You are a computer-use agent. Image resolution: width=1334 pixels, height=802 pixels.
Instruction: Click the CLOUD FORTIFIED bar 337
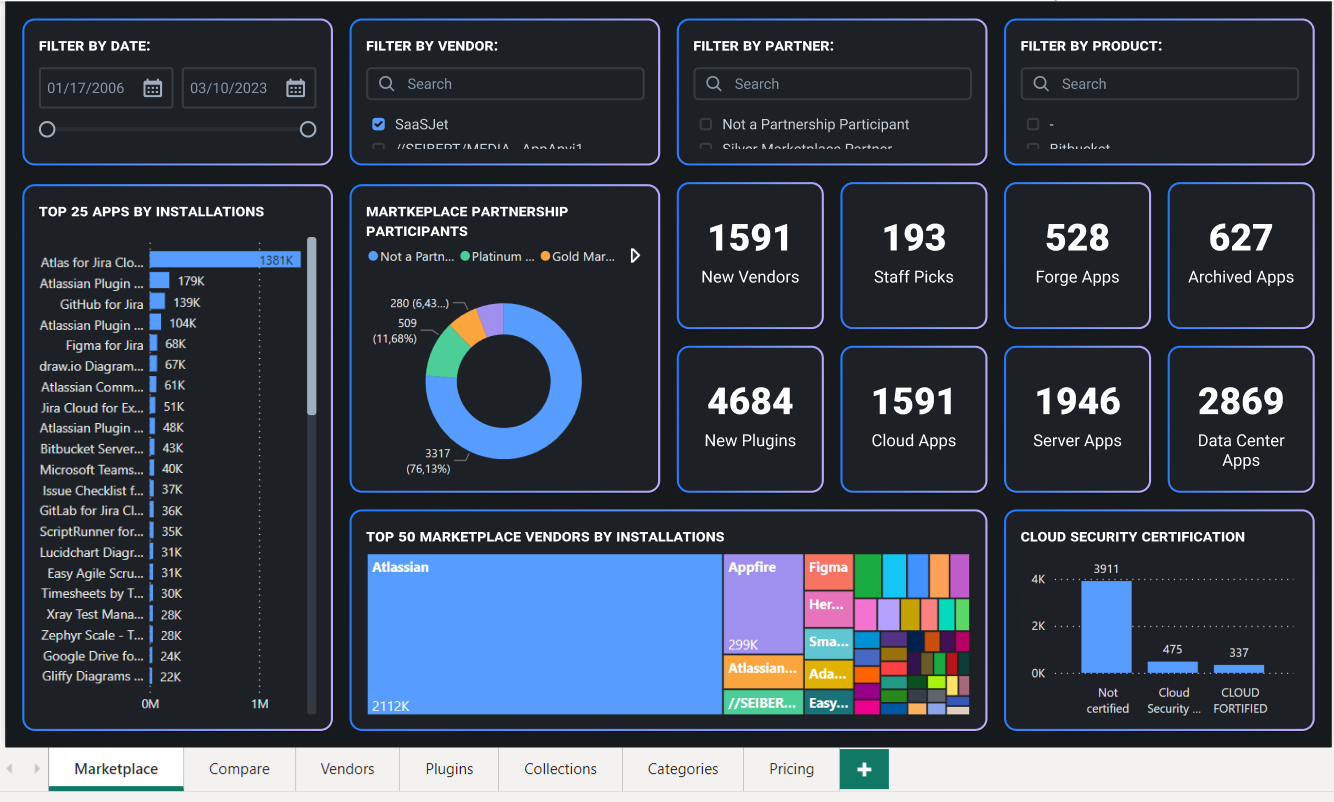click(x=1239, y=669)
